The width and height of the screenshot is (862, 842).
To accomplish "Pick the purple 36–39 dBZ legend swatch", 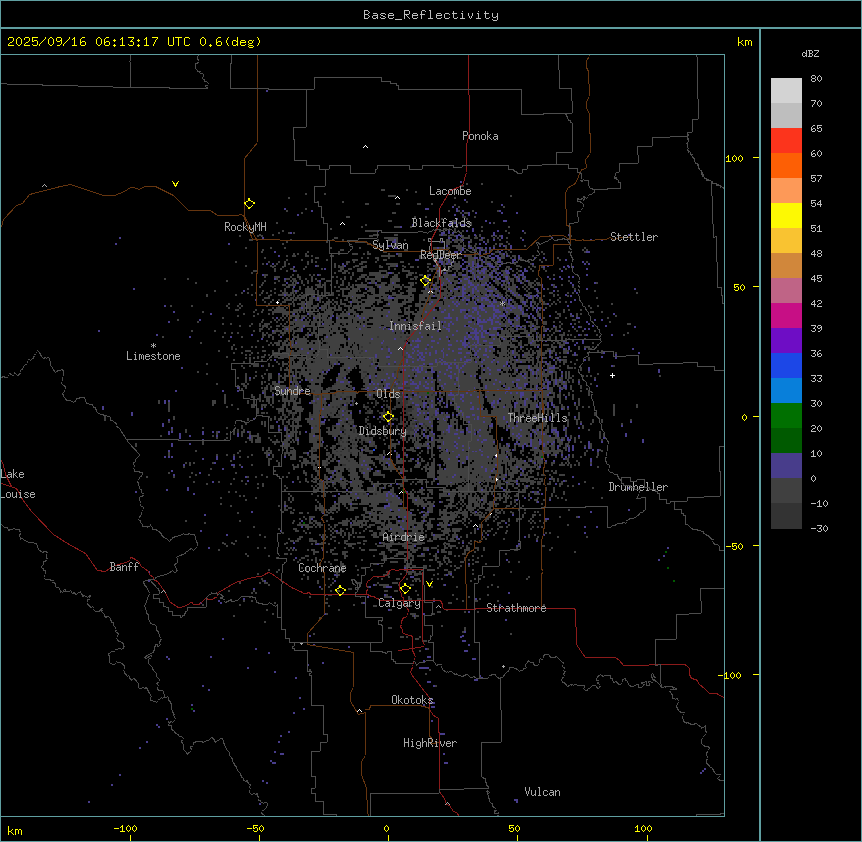I will coord(786,341).
